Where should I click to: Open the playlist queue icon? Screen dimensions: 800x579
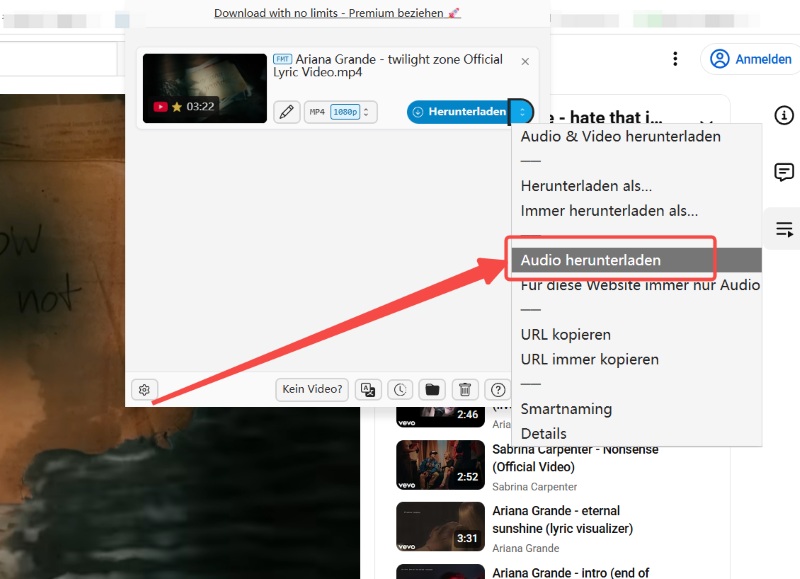784,229
